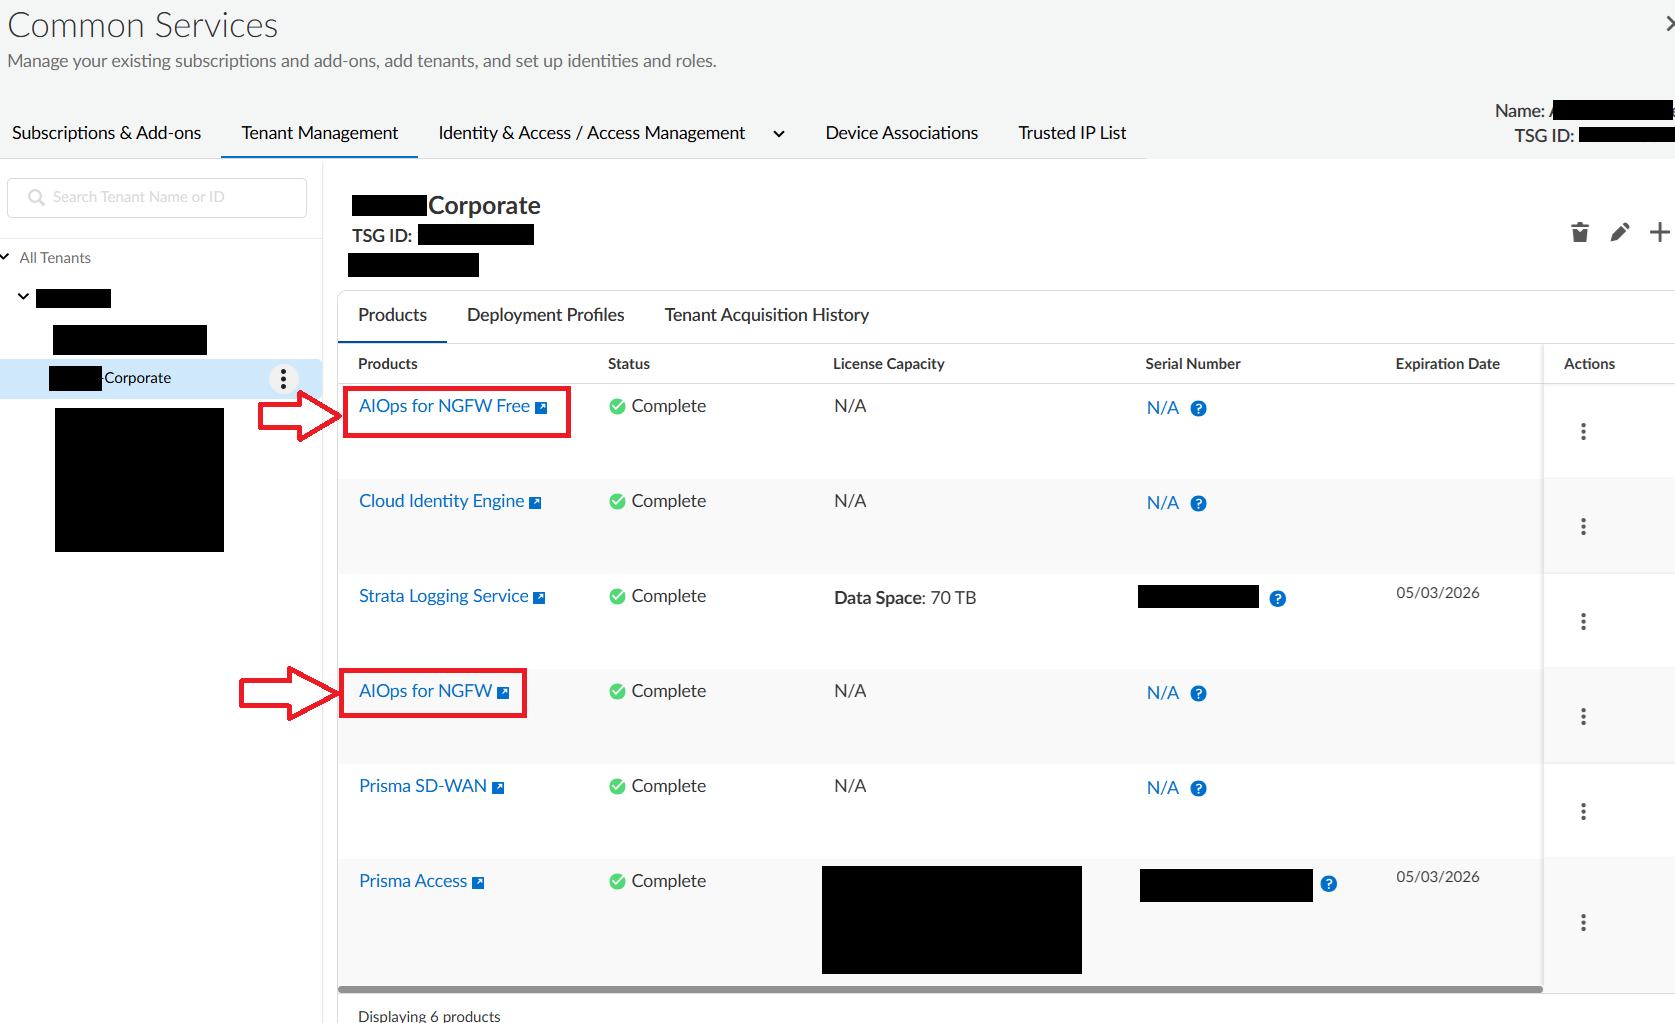Click N/A serial link for AIOps for NGFW Free
This screenshot has width=1675, height=1023.
pos(1162,408)
